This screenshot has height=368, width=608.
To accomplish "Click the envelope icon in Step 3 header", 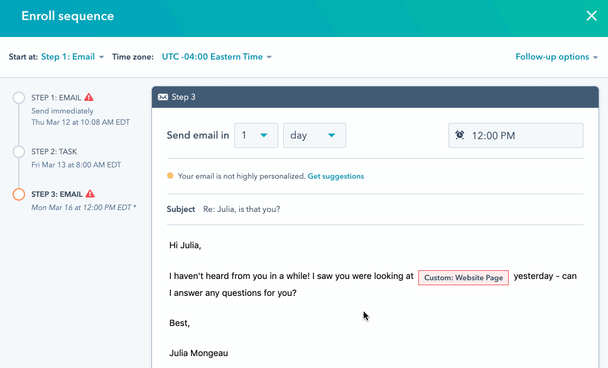I will tap(163, 97).
